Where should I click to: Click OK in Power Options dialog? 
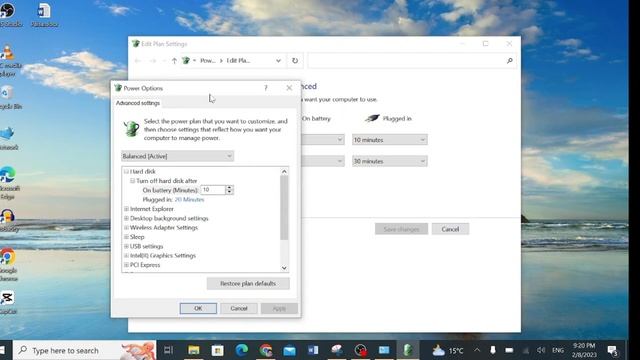click(198, 308)
